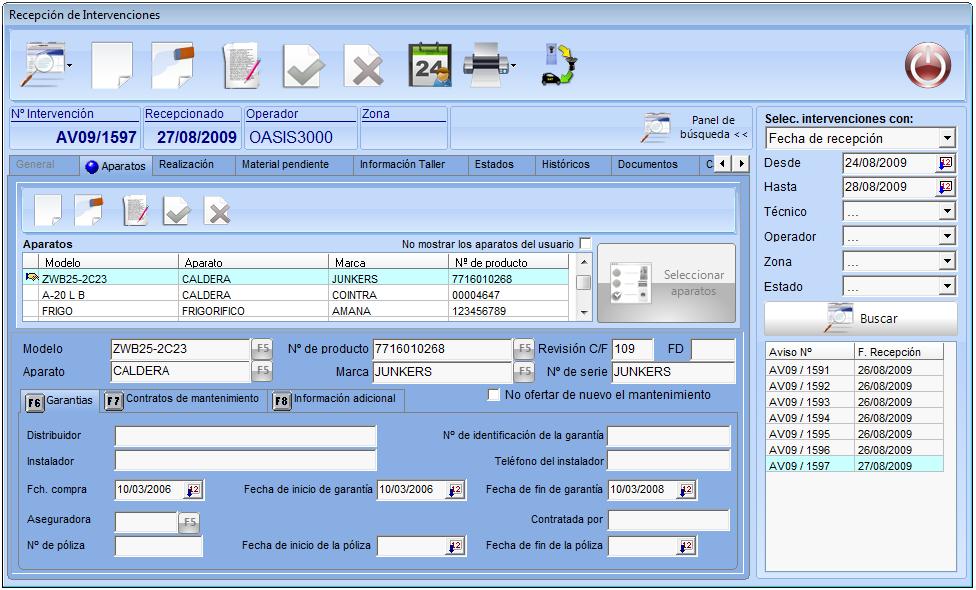The image size is (976, 590).
Task: Select aviso AV09 / 1591 in results list
Action: click(x=854, y=370)
